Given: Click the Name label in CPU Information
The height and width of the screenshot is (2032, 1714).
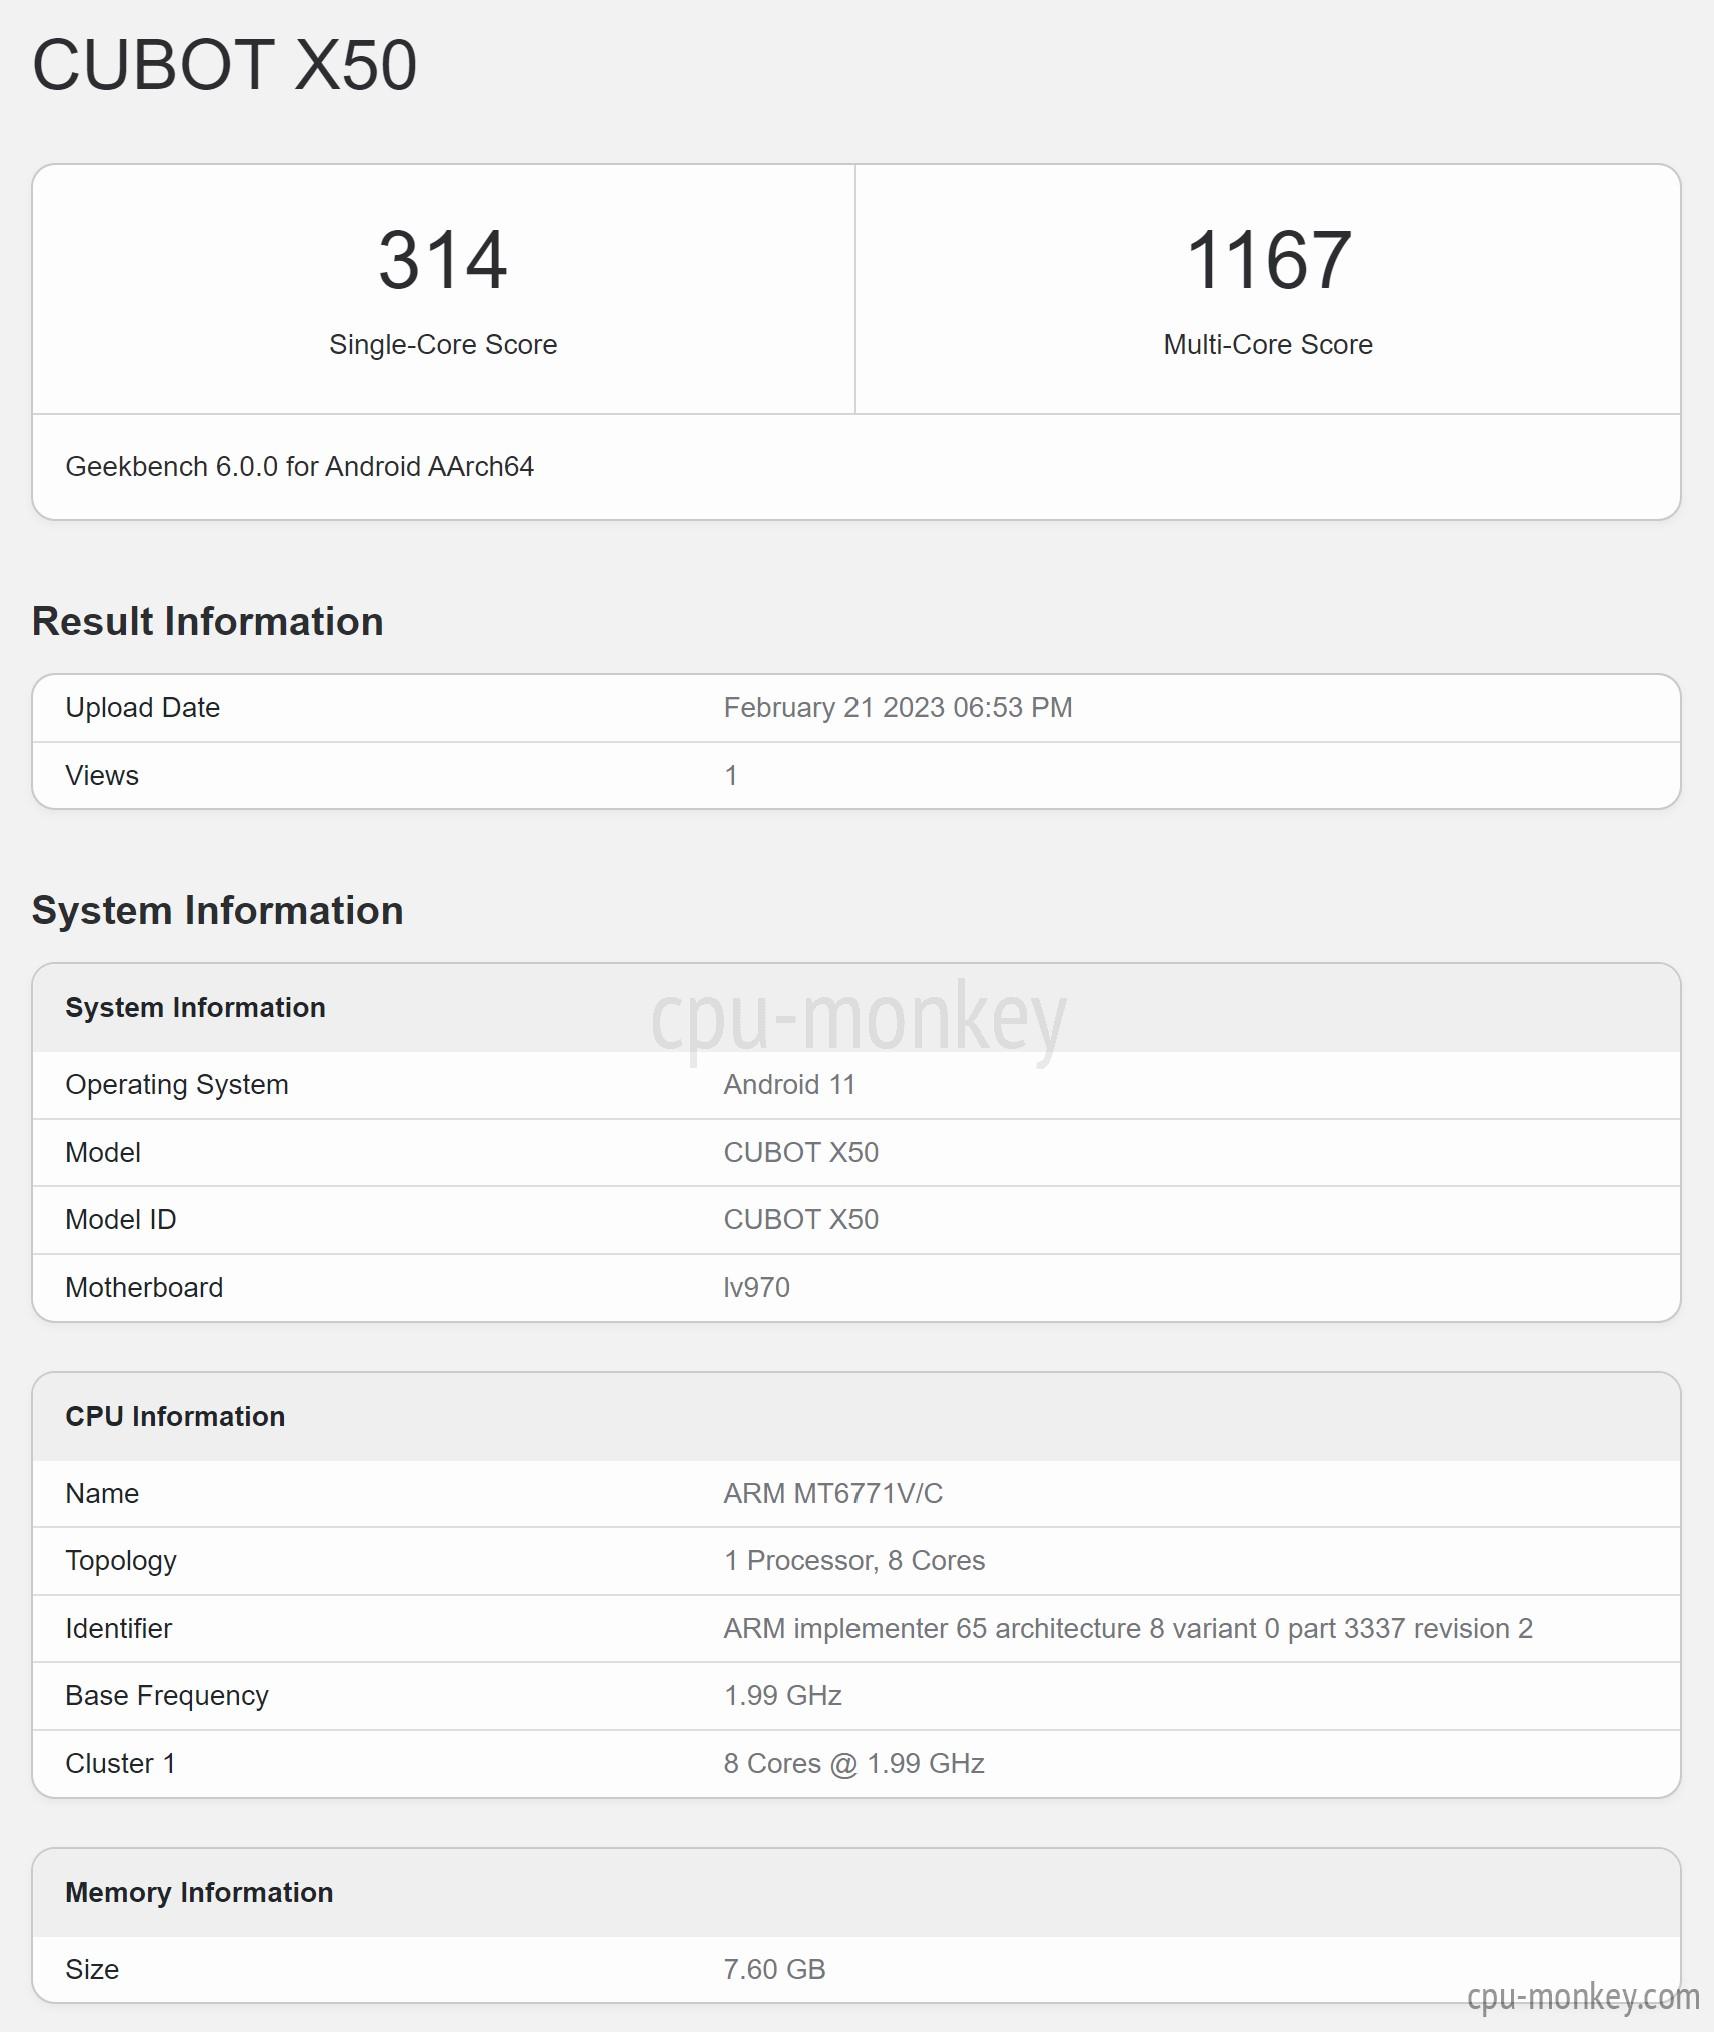Looking at the screenshot, I should coord(102,1493).
